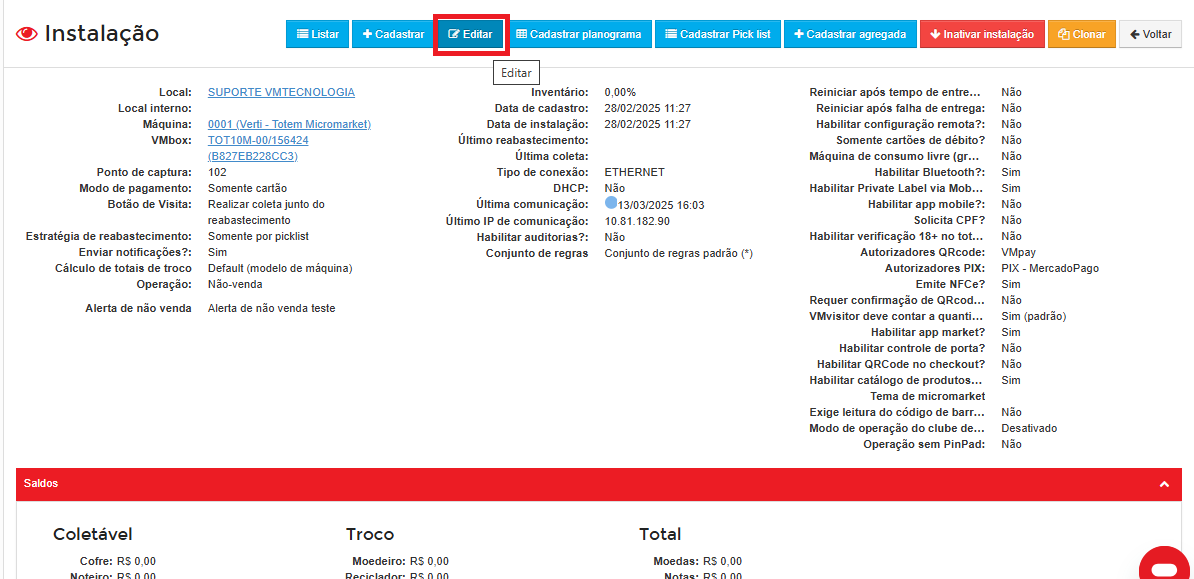Clone the installation with Clonar
This screenshot has height=579, width=1194.
(x=1082, y=34)
